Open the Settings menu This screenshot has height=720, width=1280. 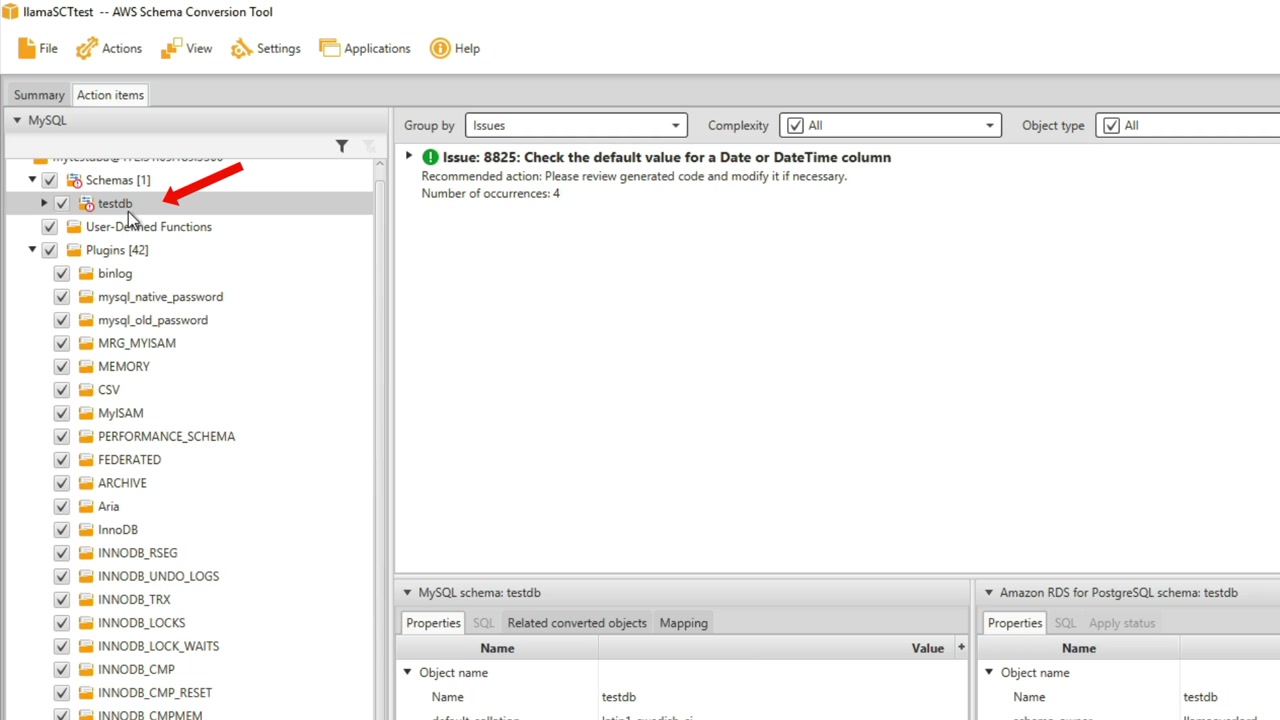tap(265, 48)
